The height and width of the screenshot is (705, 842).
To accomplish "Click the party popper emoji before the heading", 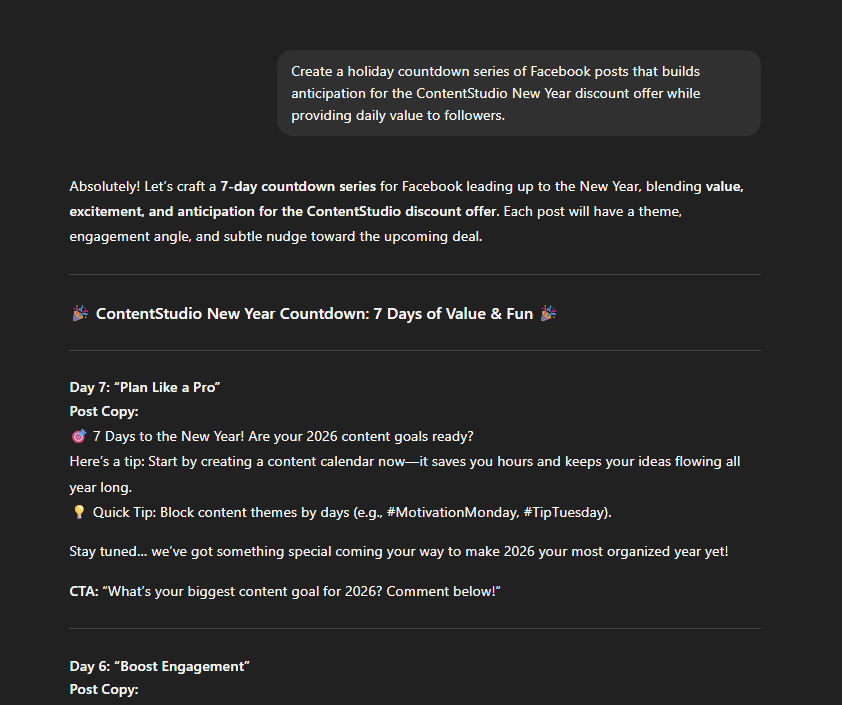I will (80, 314).
